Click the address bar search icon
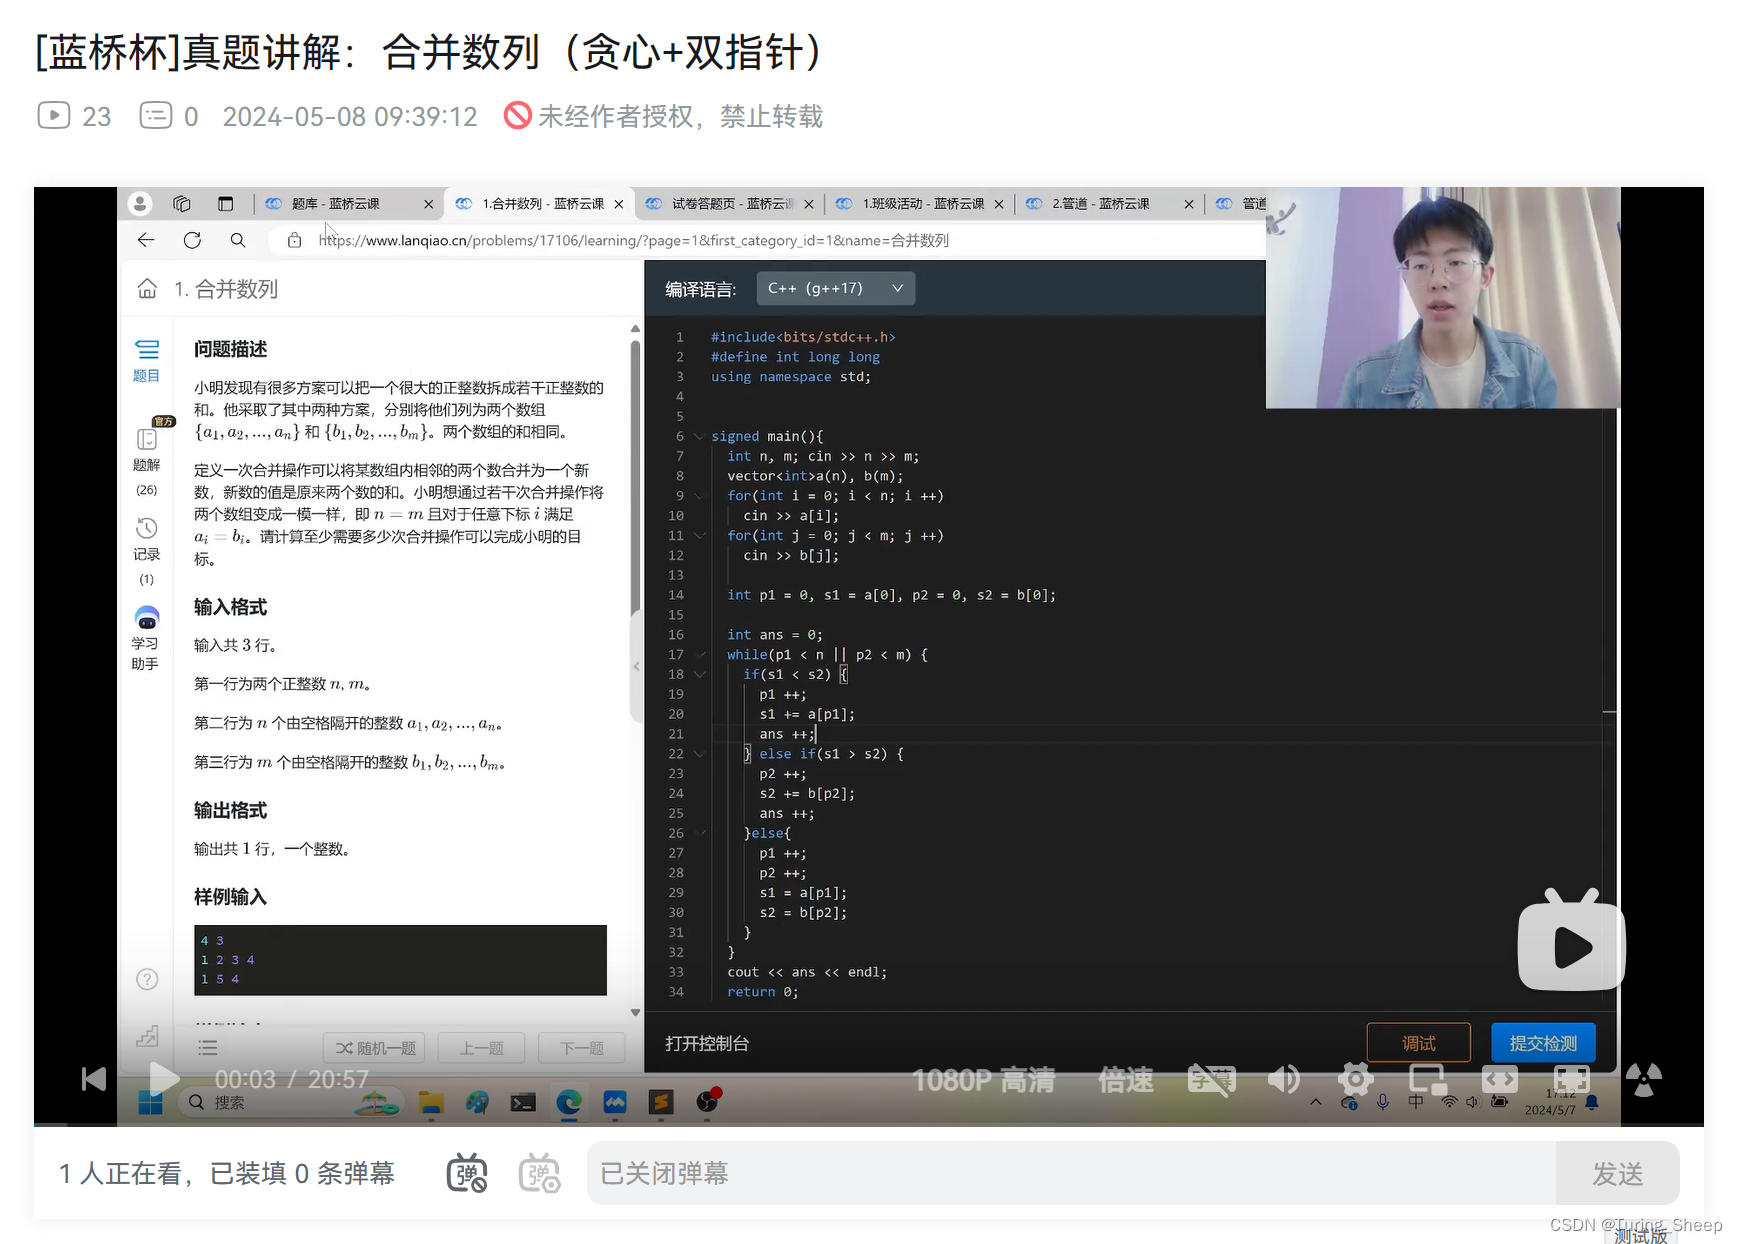Viewport: 1738px width, 1244px height. (238, 240)
